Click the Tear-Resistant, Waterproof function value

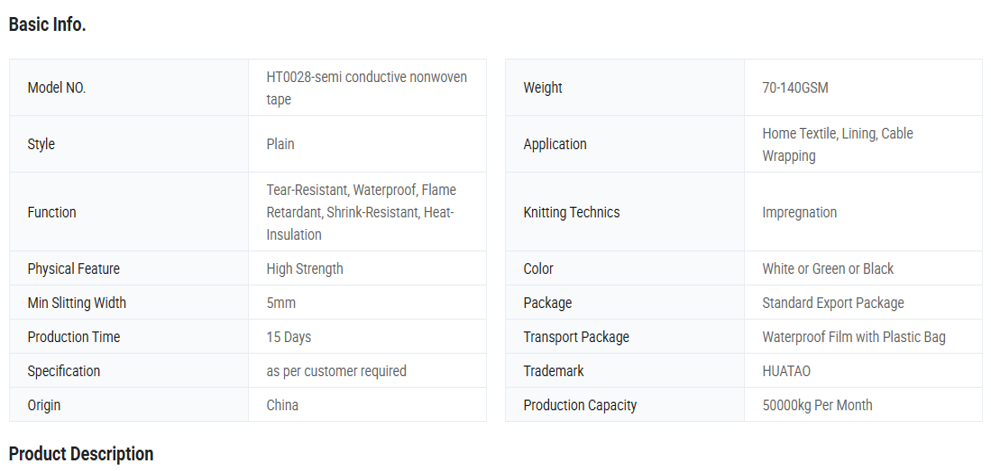click(x=361, y=212)
